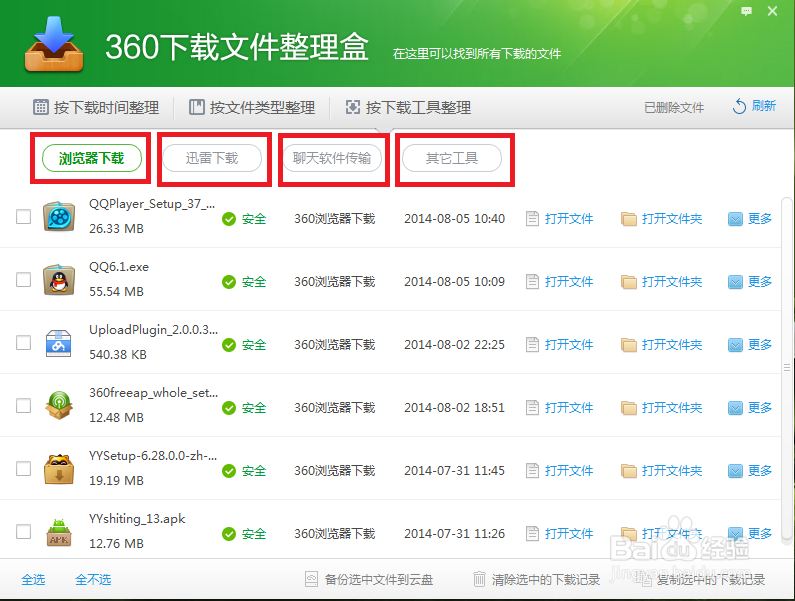
Task: Click 备份选中文件到云盘
Action: click(369, 580)
